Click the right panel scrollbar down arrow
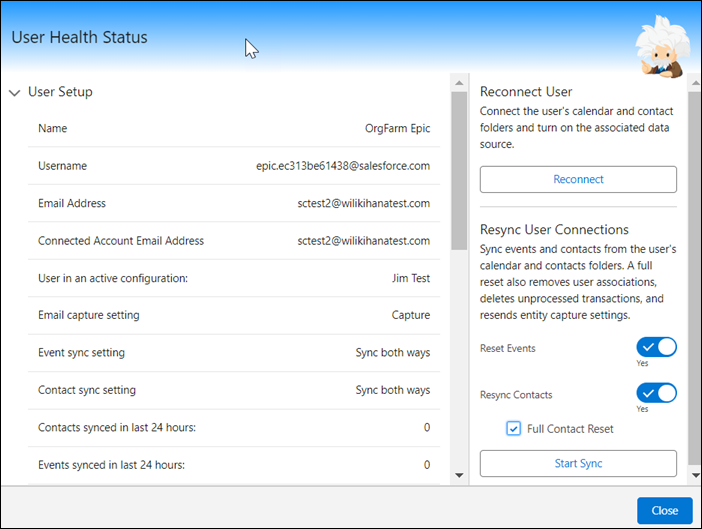 (695, 475)
